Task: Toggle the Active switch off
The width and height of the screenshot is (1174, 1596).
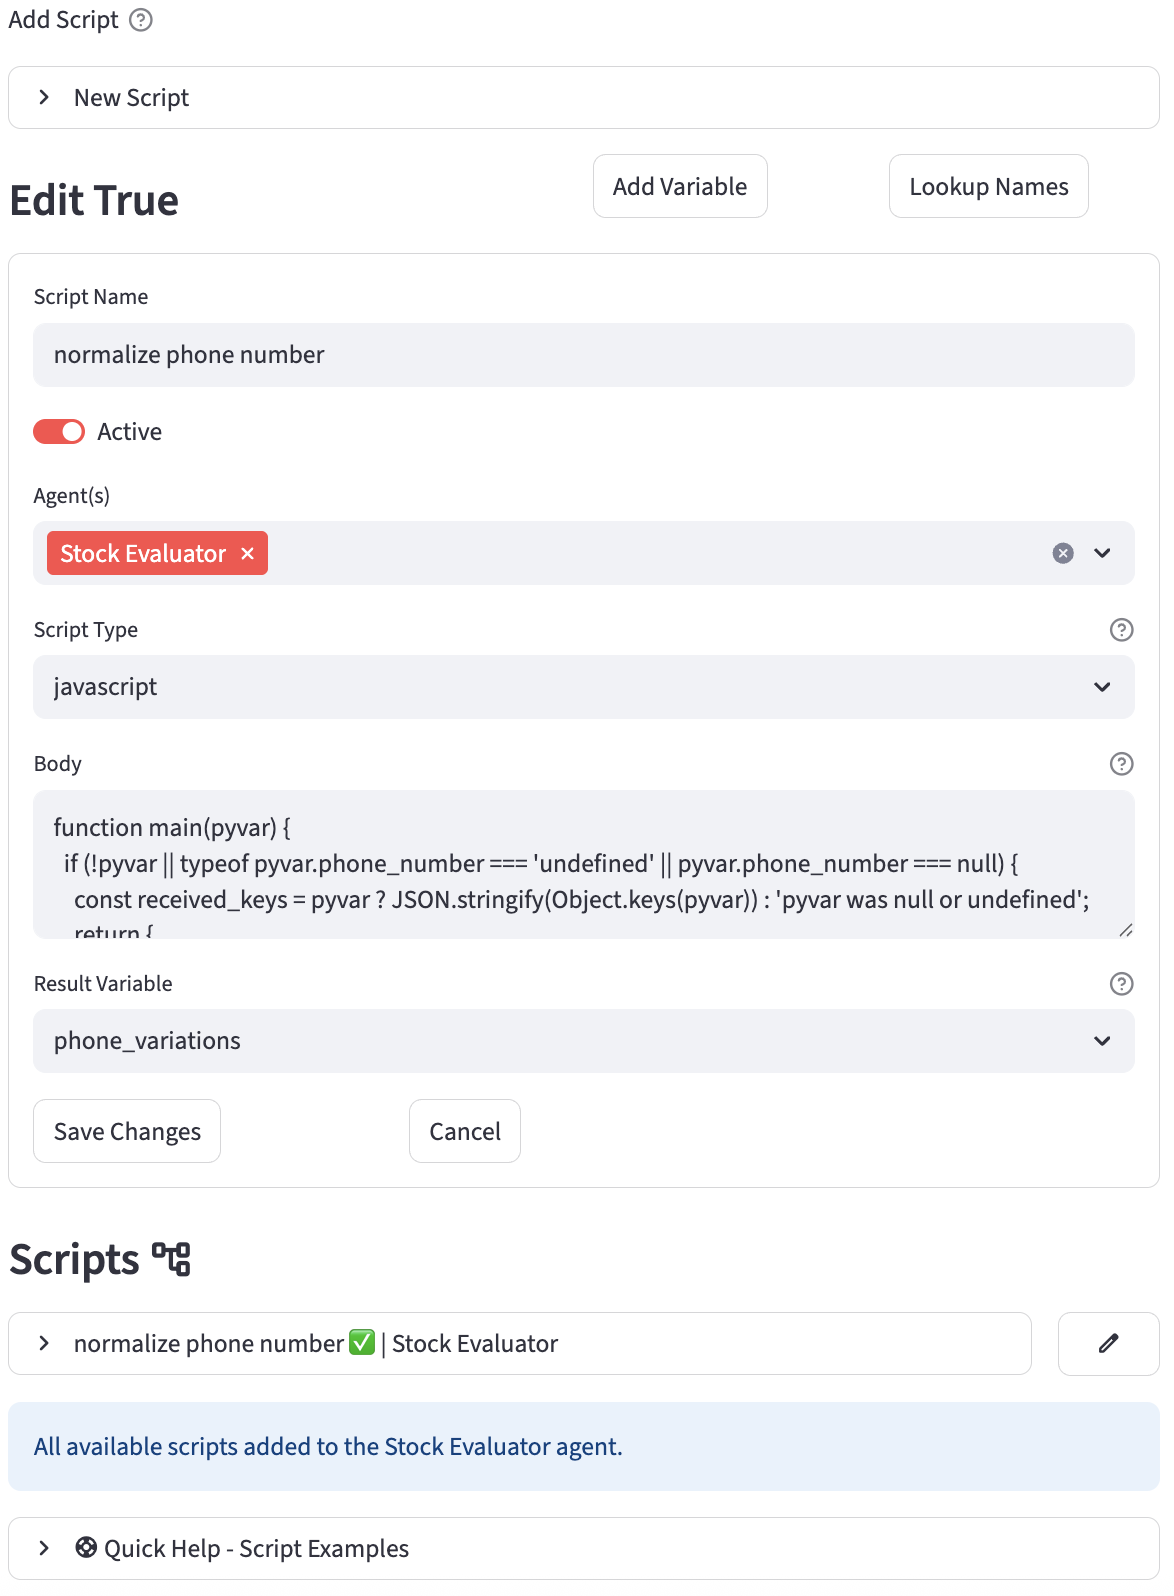Action: tap(59, 432)
